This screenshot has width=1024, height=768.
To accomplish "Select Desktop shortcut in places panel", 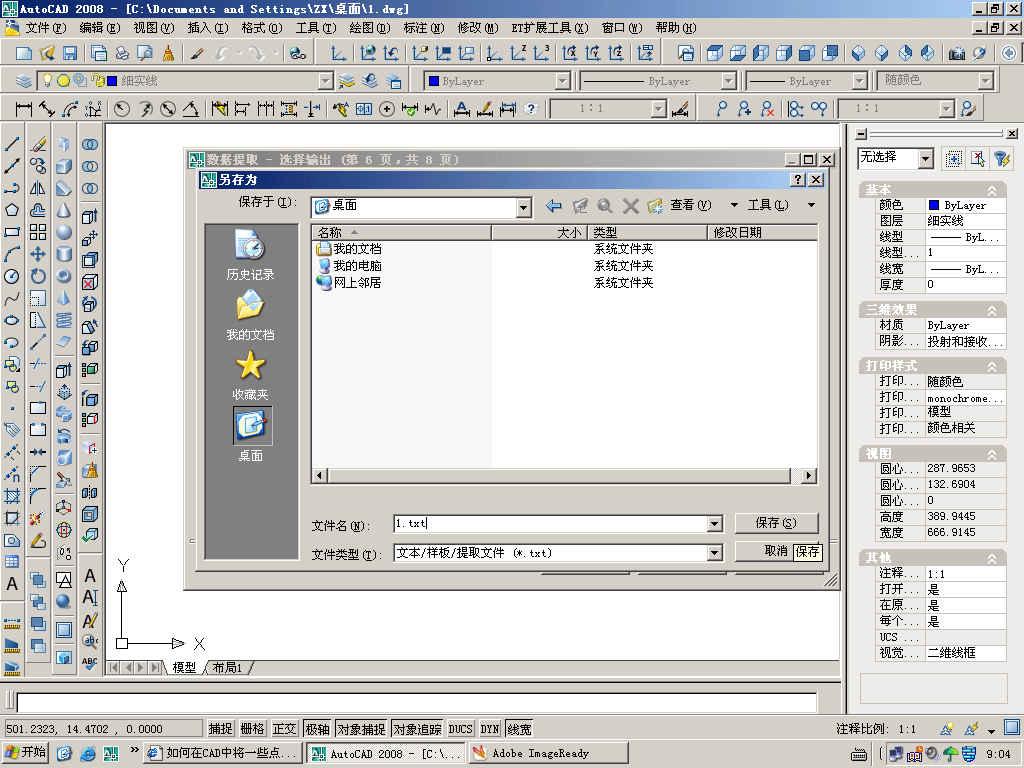I will [x=250, y=435].
